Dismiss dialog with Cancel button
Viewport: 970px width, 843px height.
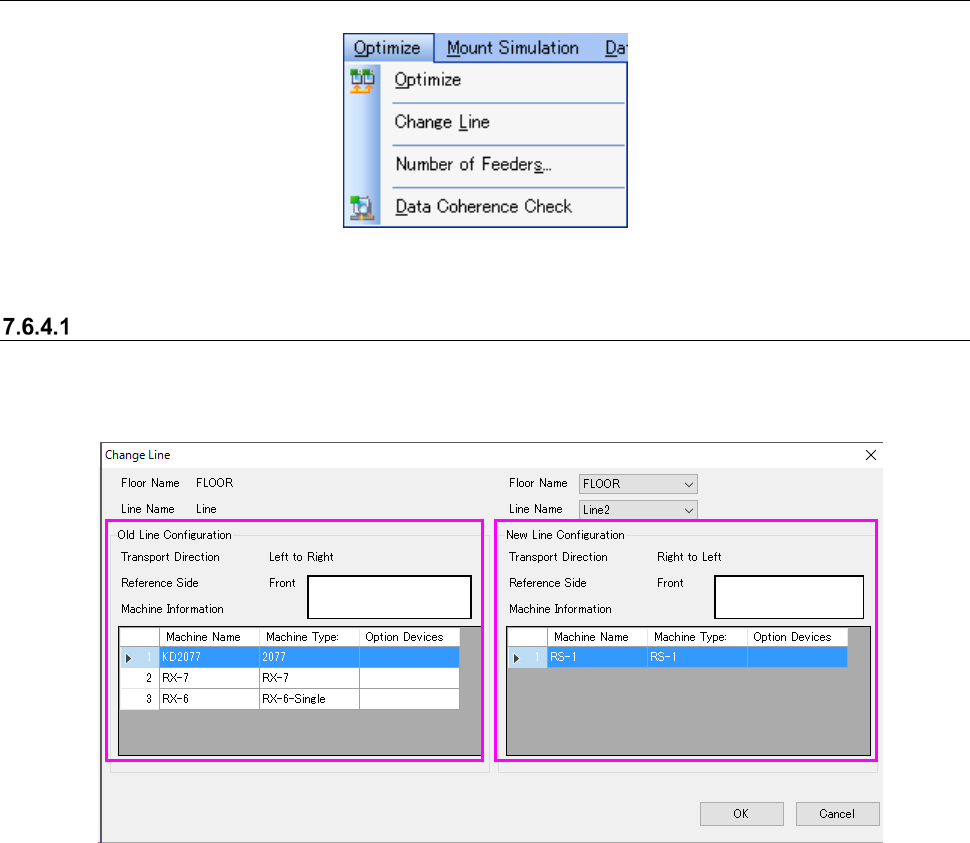tap(837, 814)
